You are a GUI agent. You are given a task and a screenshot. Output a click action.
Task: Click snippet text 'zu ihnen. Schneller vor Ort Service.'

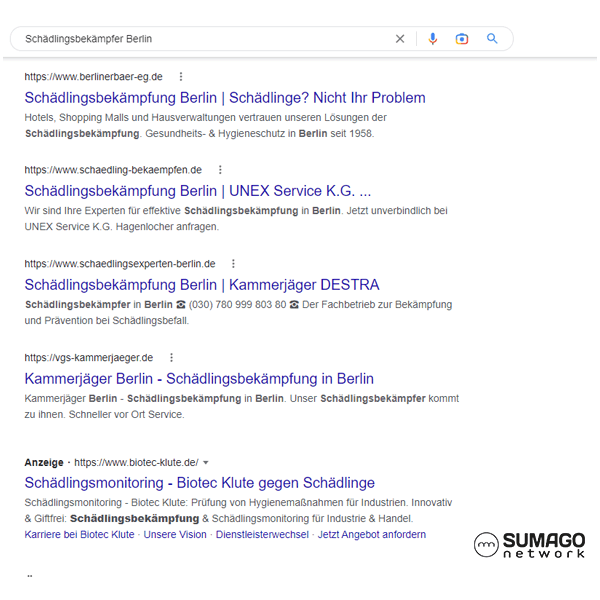click(x=104, y=414)
